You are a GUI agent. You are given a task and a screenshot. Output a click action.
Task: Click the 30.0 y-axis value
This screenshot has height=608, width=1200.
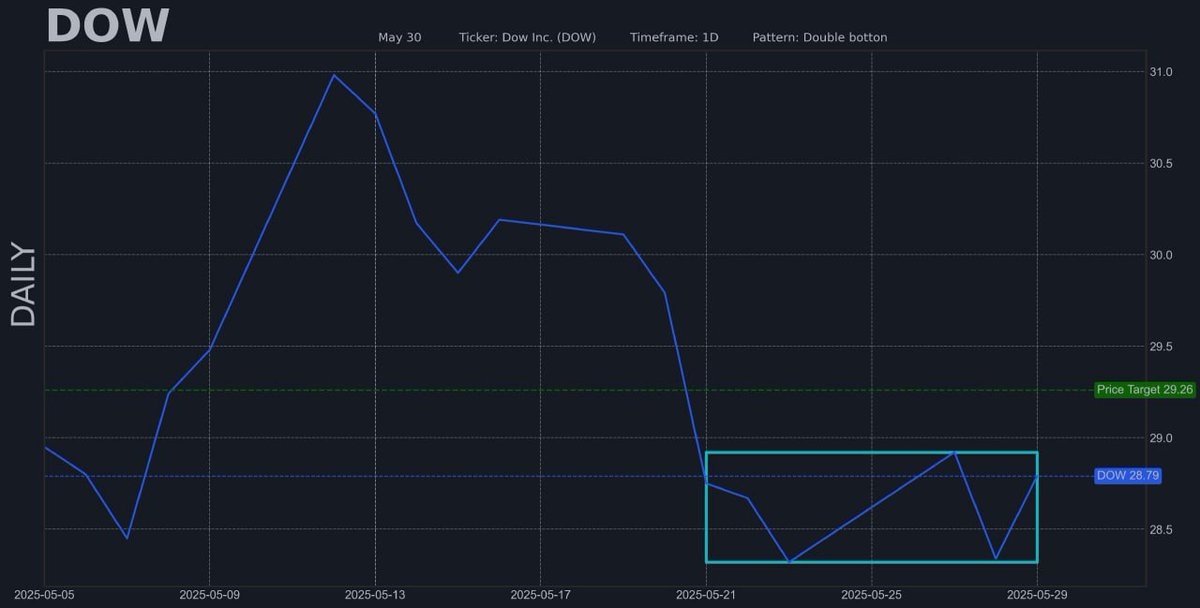(1161, 255)
